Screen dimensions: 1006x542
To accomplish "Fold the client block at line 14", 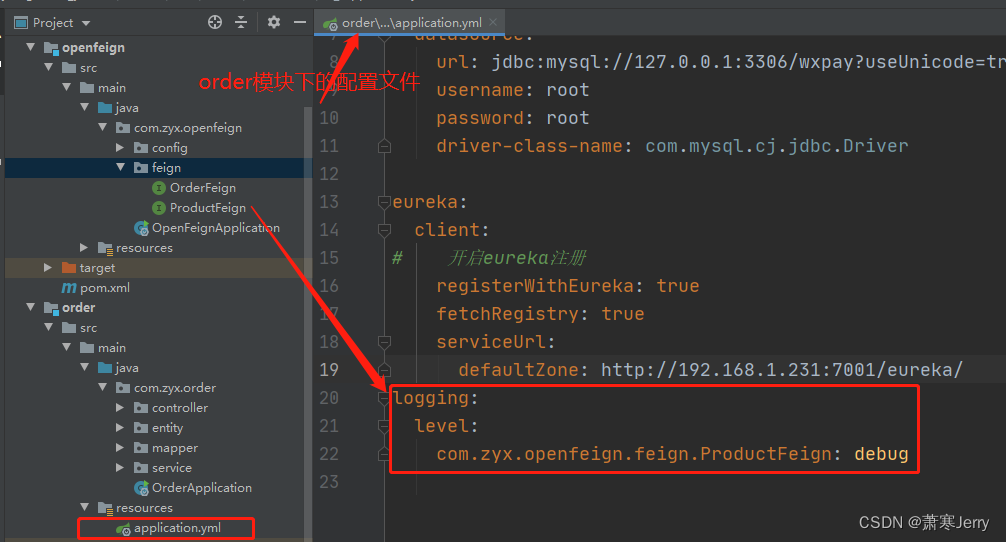I will point(384,230).
